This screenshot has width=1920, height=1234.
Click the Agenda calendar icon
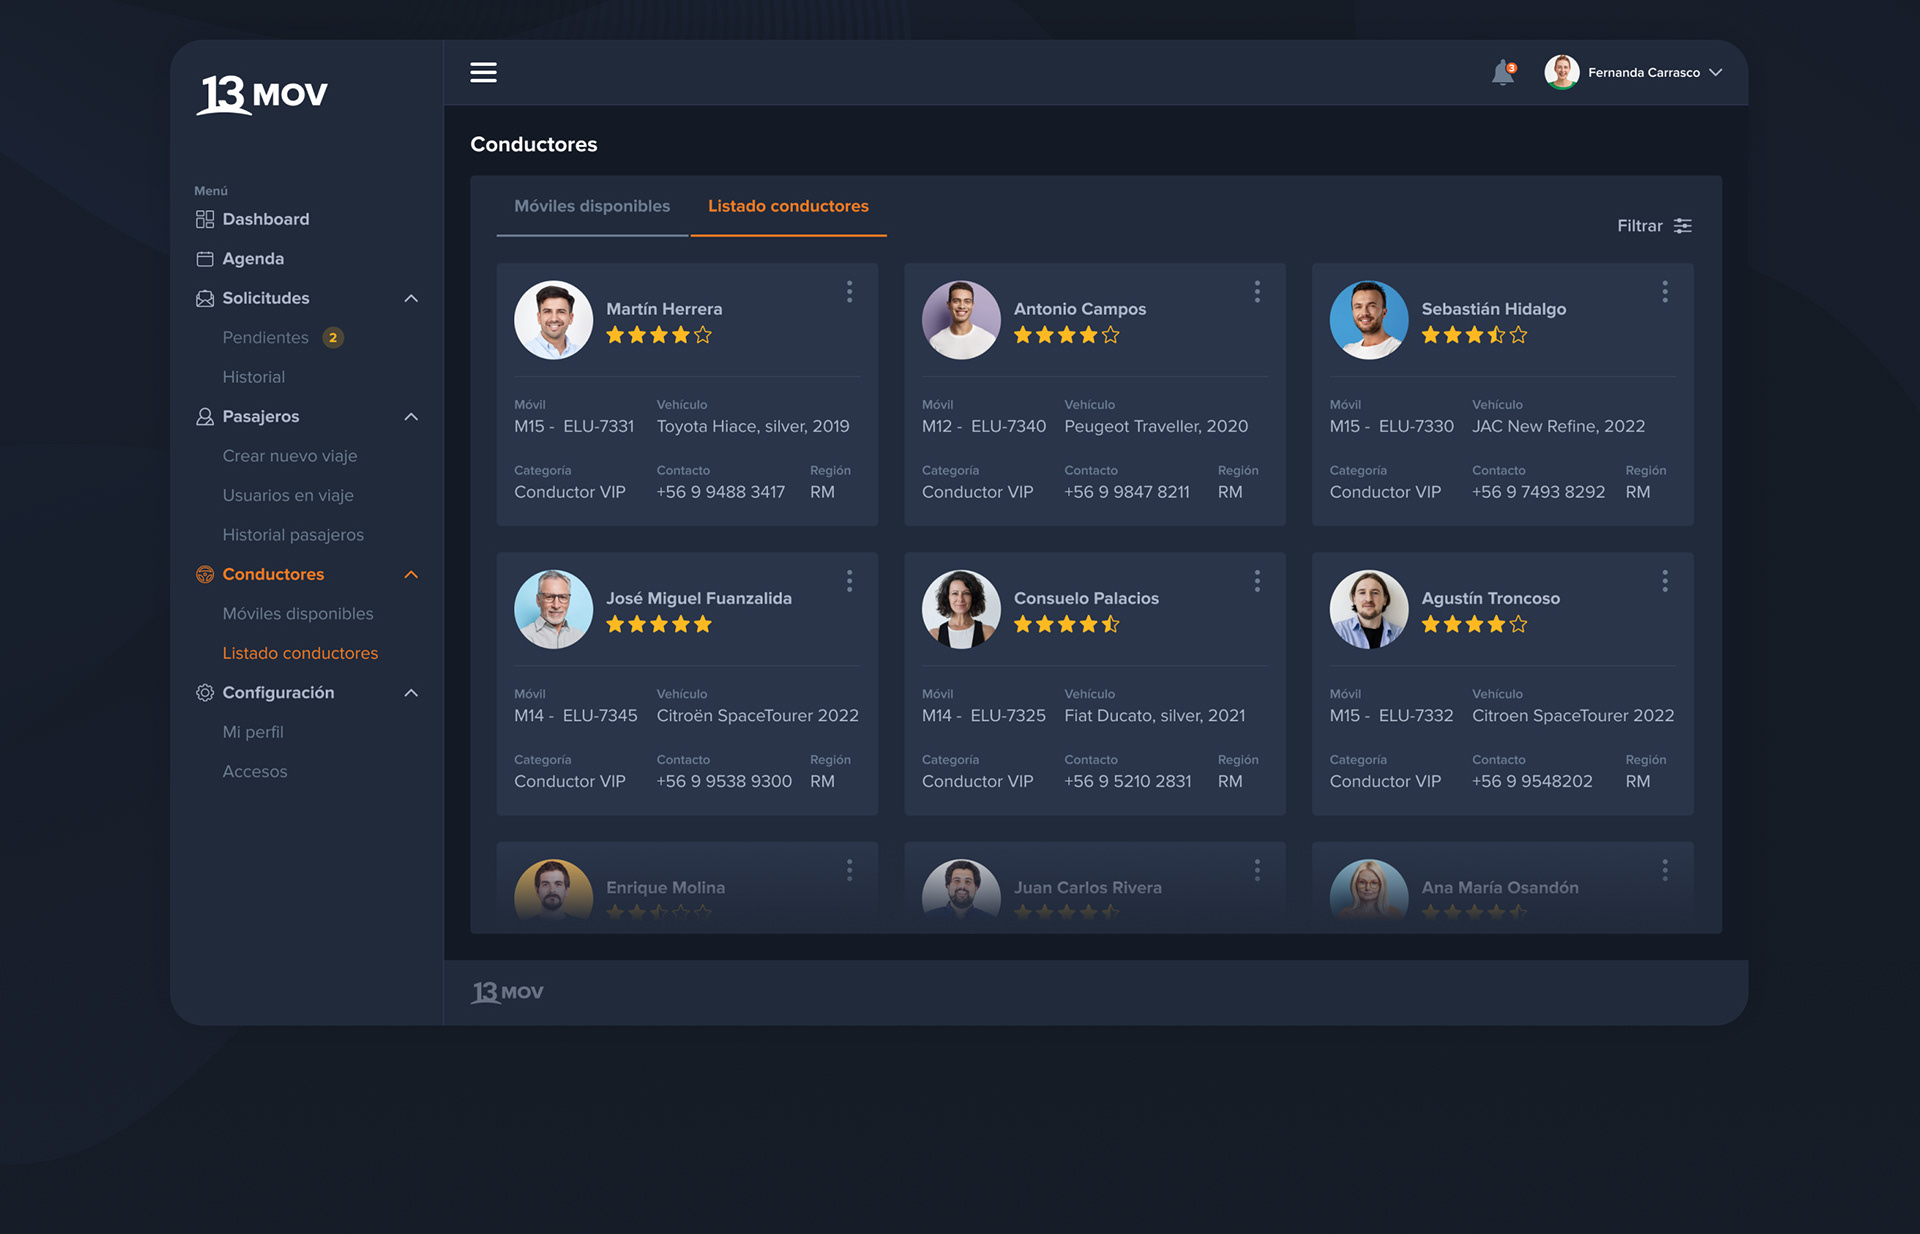(205, 259)
